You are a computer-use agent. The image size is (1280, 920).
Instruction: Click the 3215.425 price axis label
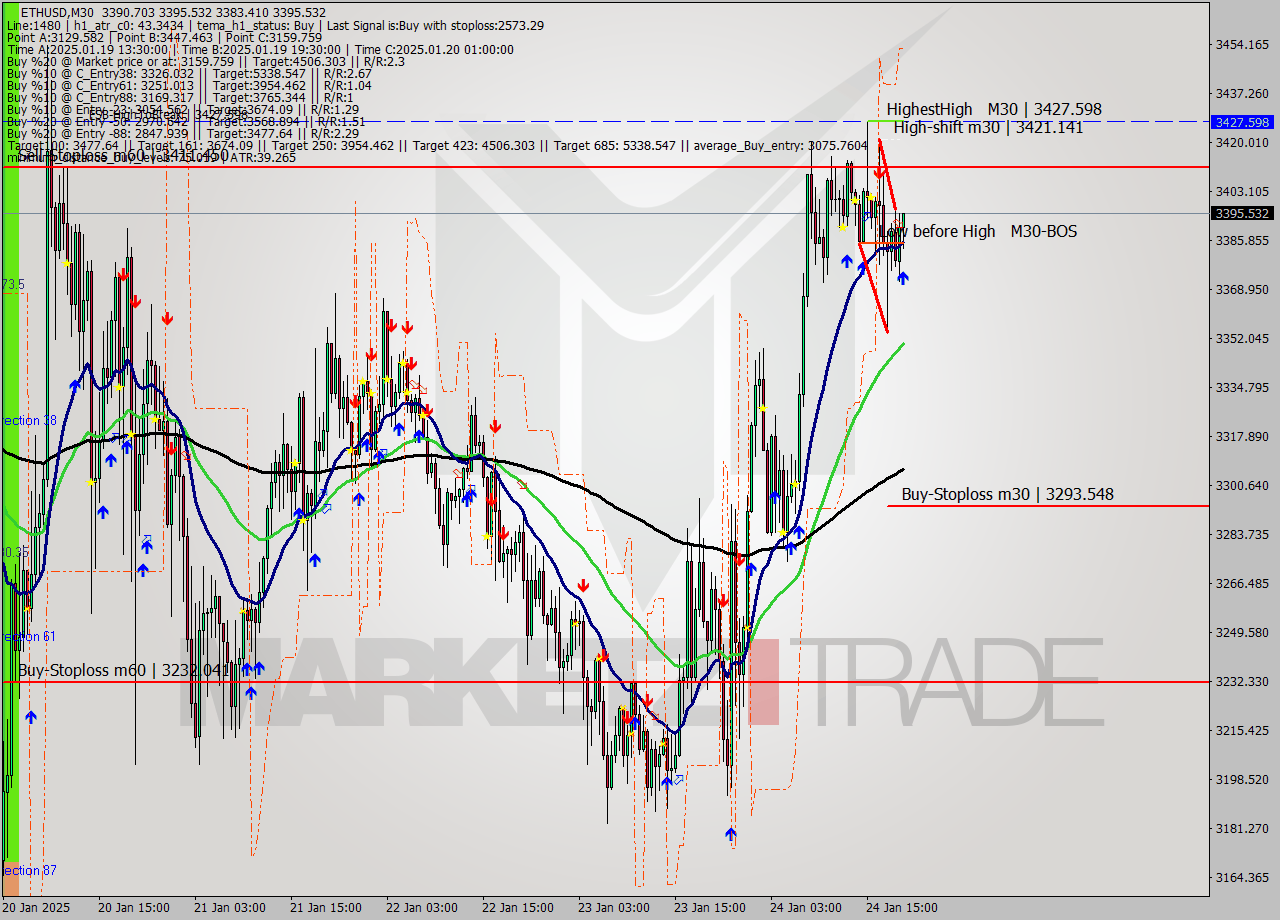(x=1241, y=730)
